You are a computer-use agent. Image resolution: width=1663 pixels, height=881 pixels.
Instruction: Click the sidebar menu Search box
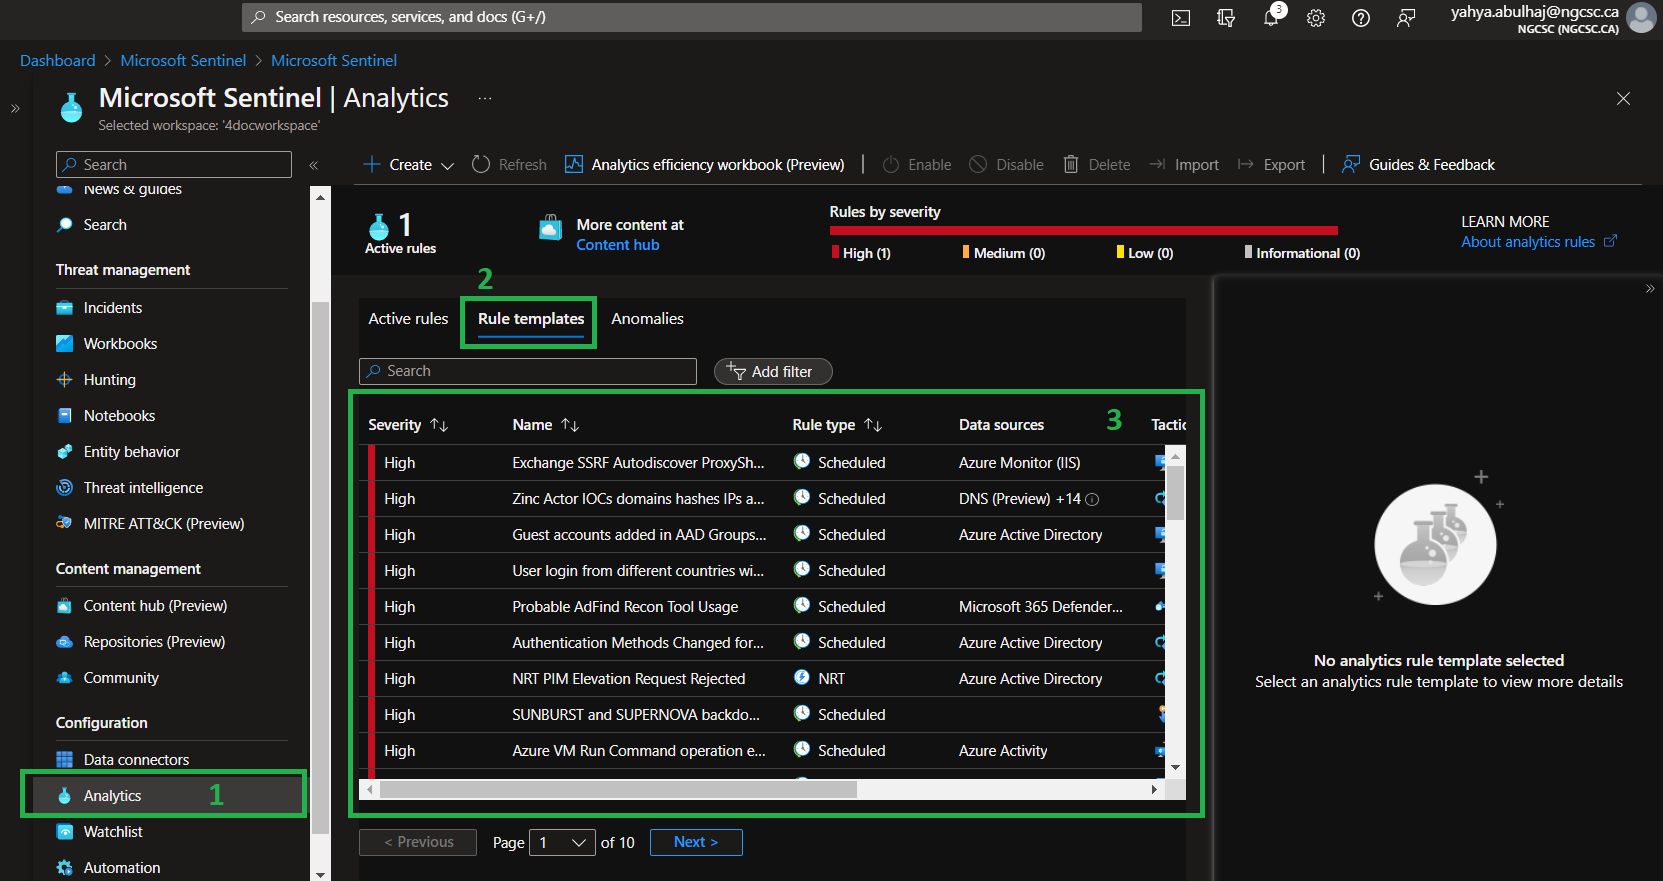[174, 165]
